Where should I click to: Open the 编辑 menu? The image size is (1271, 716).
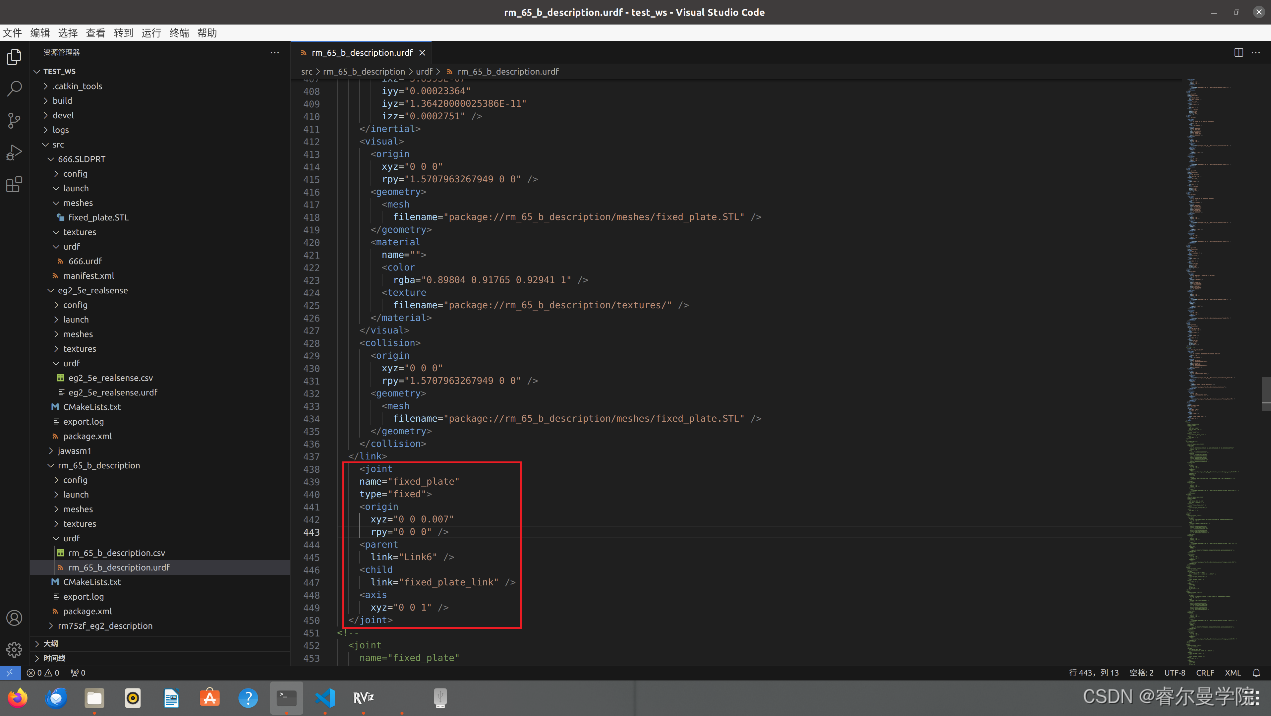click(40, 33)
